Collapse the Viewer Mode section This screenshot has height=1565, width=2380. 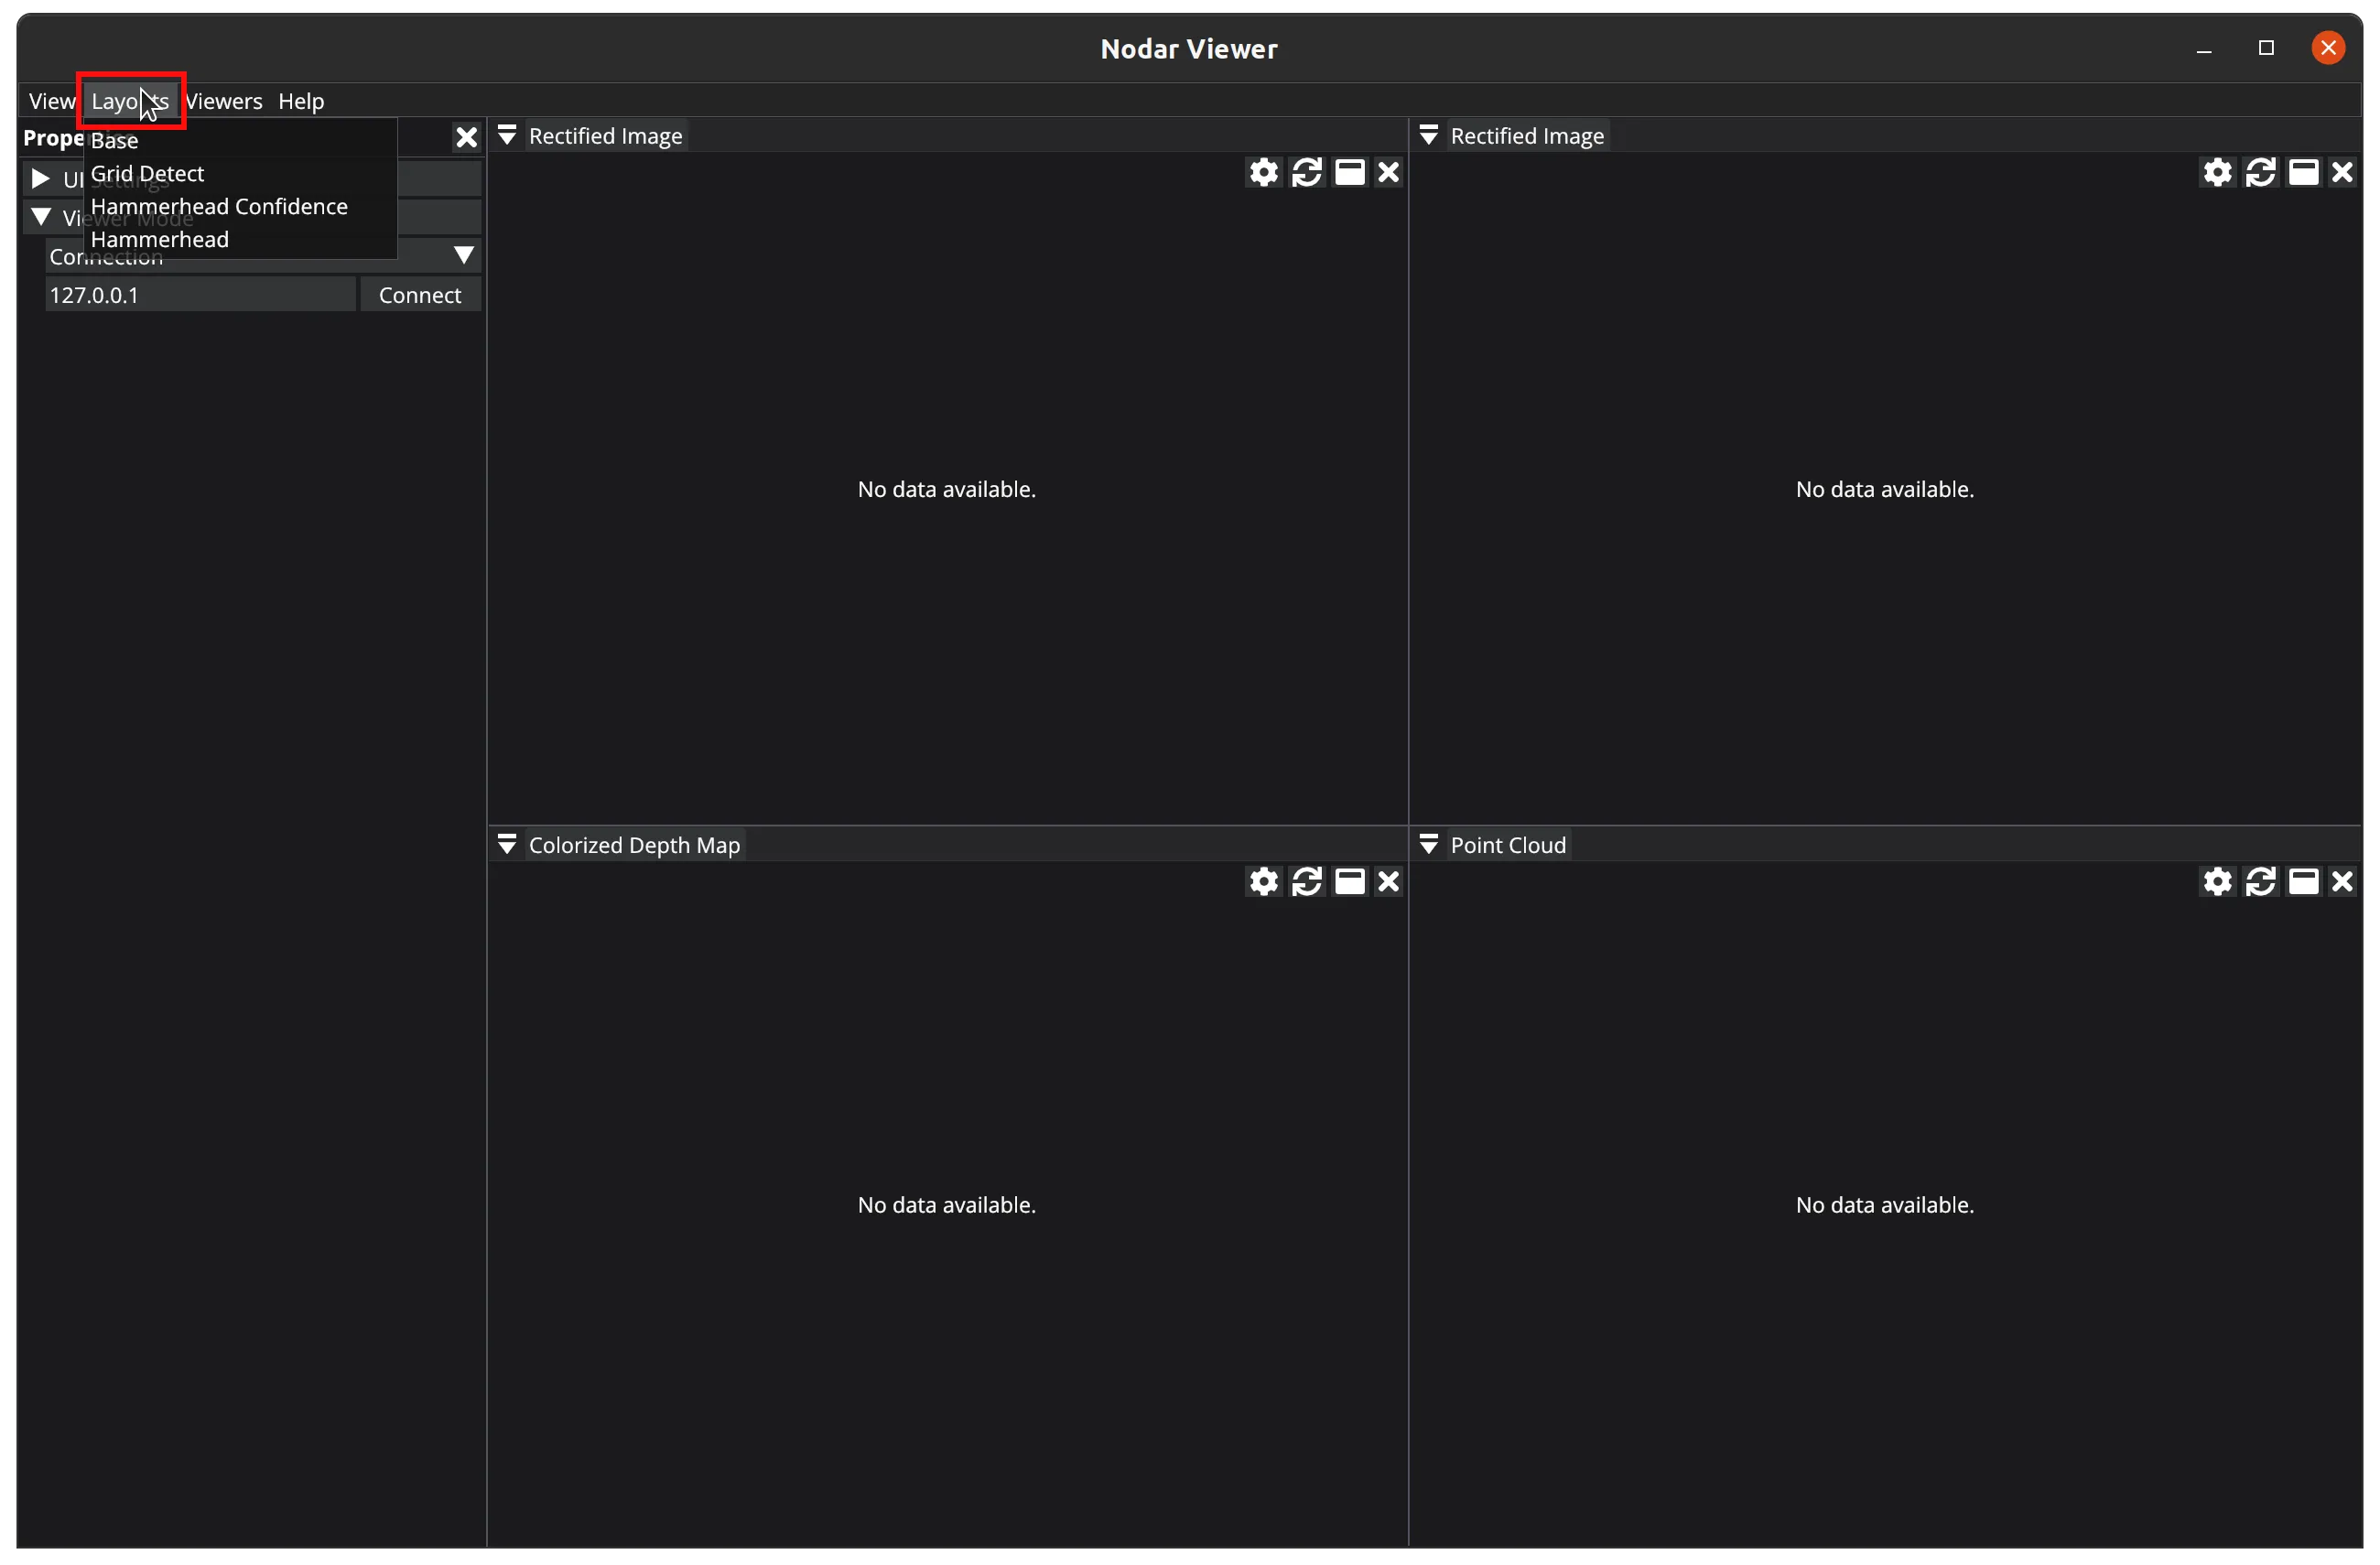coord(41,217)
